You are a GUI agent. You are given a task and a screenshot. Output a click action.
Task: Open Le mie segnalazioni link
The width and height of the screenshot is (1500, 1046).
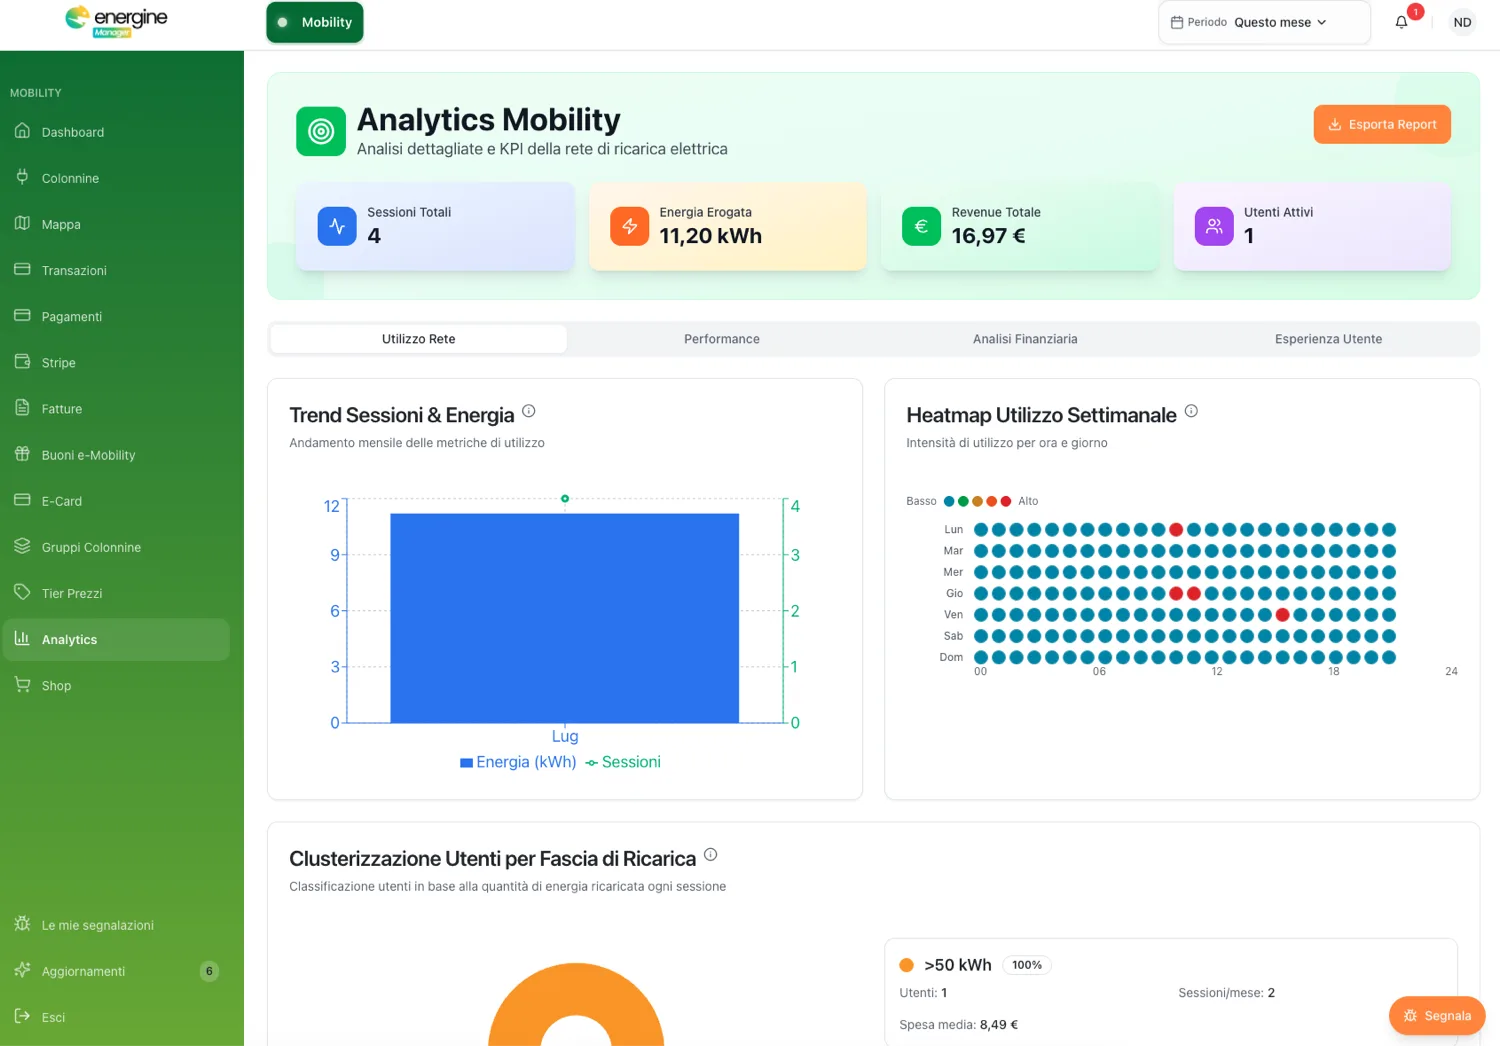pyautogui.click(x=117, y=925)
